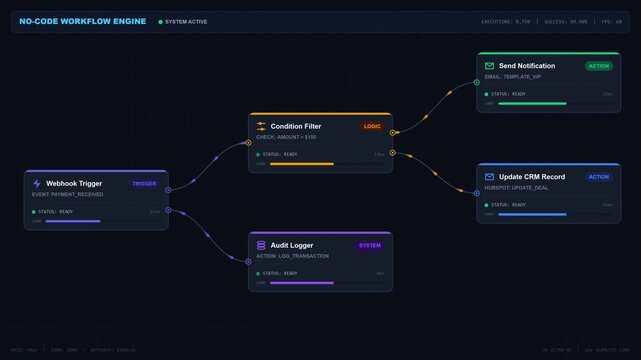Select the Audit Logger input port
This screenshot has width=641, height=360.
click(248, 262)
